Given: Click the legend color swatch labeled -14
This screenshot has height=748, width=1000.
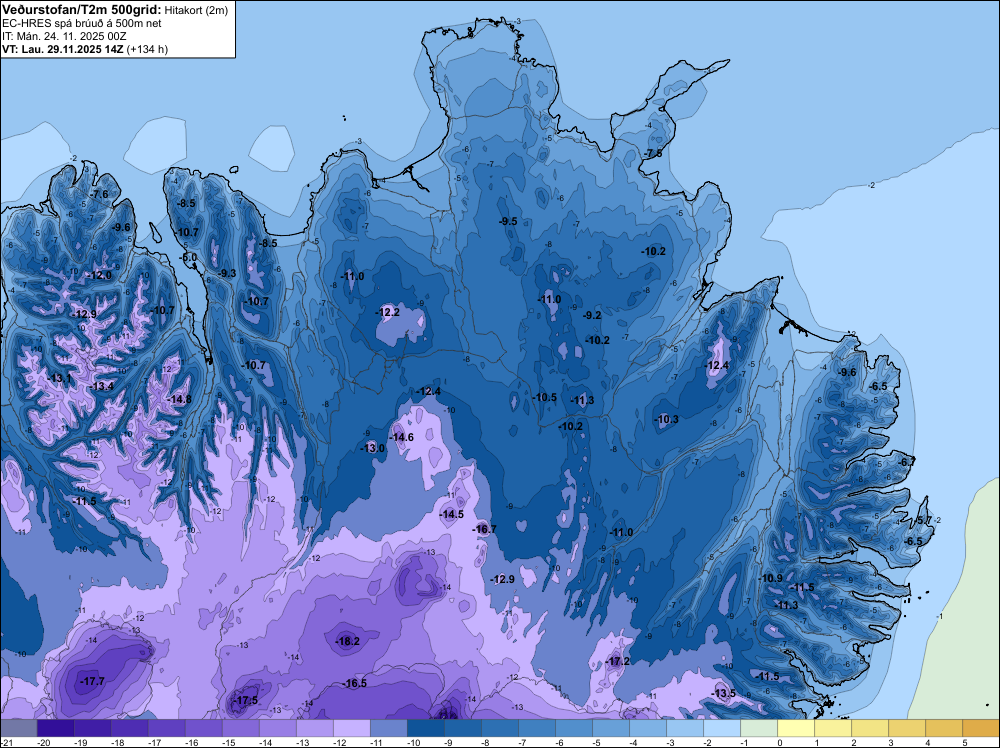Looking at the screenshot, I should (278, 728).
